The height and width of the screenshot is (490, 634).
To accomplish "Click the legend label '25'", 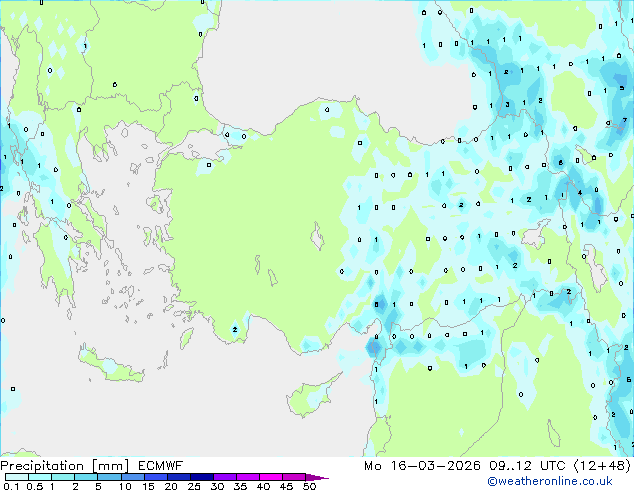I will coord(194,486).
